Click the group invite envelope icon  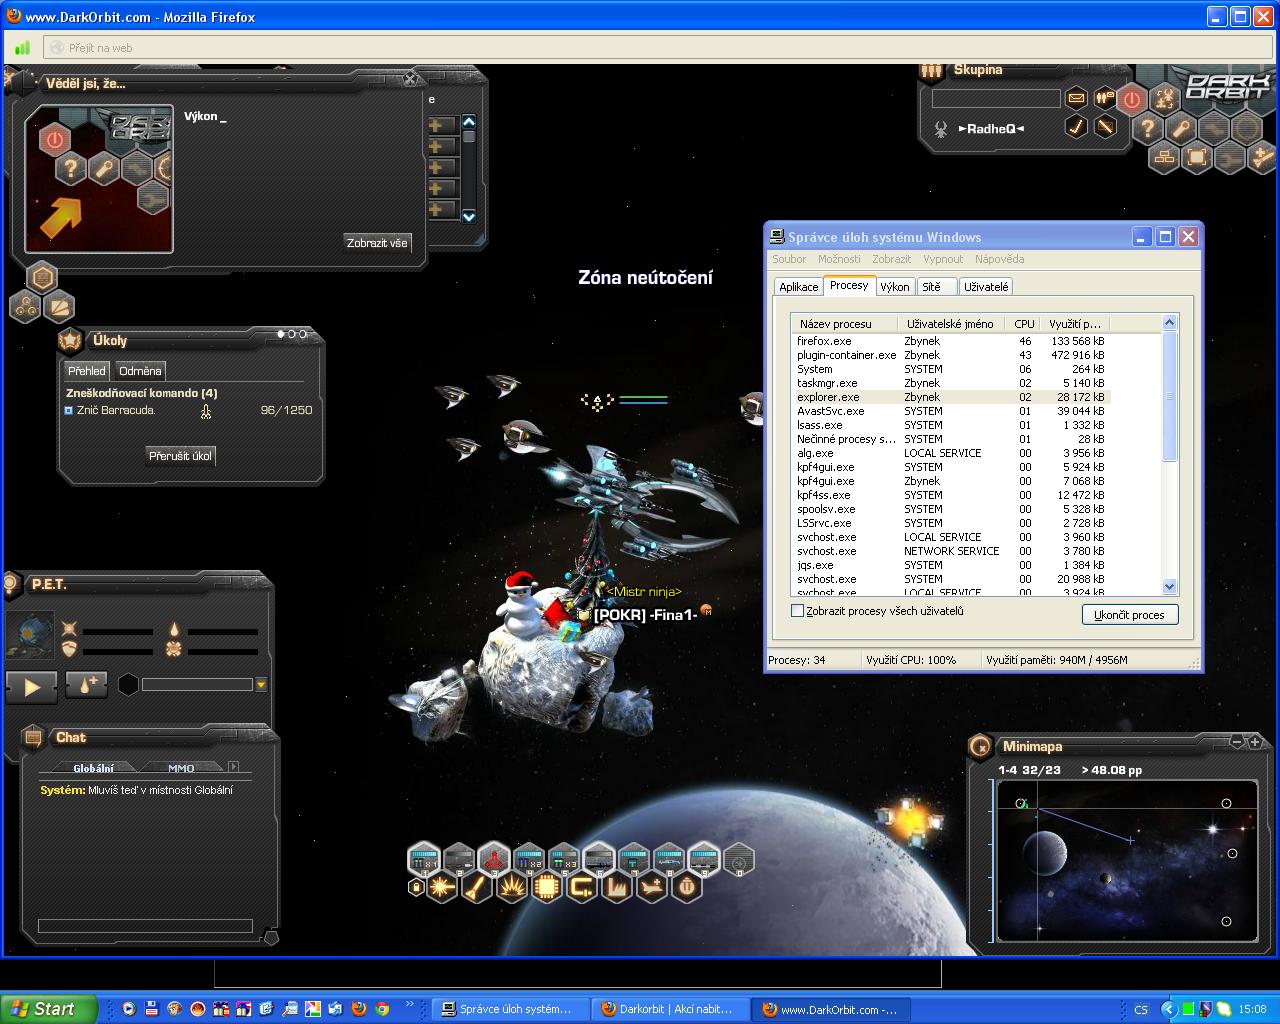click(x=1076, y=98)
